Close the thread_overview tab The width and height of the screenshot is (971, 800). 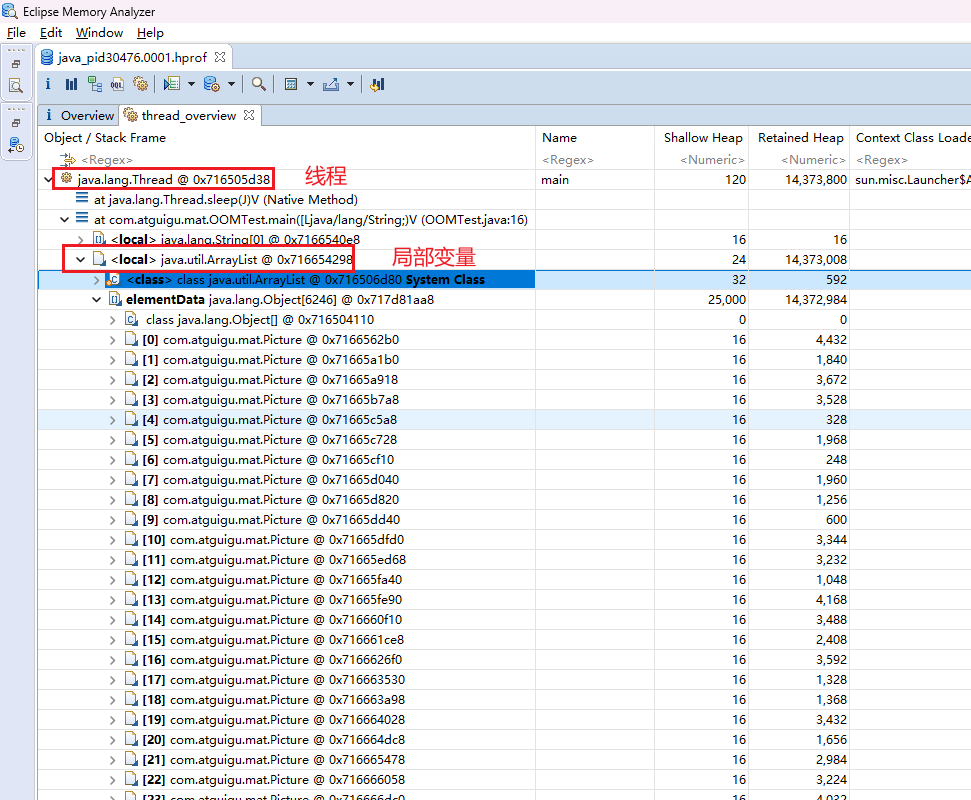(x=249, y=115)
